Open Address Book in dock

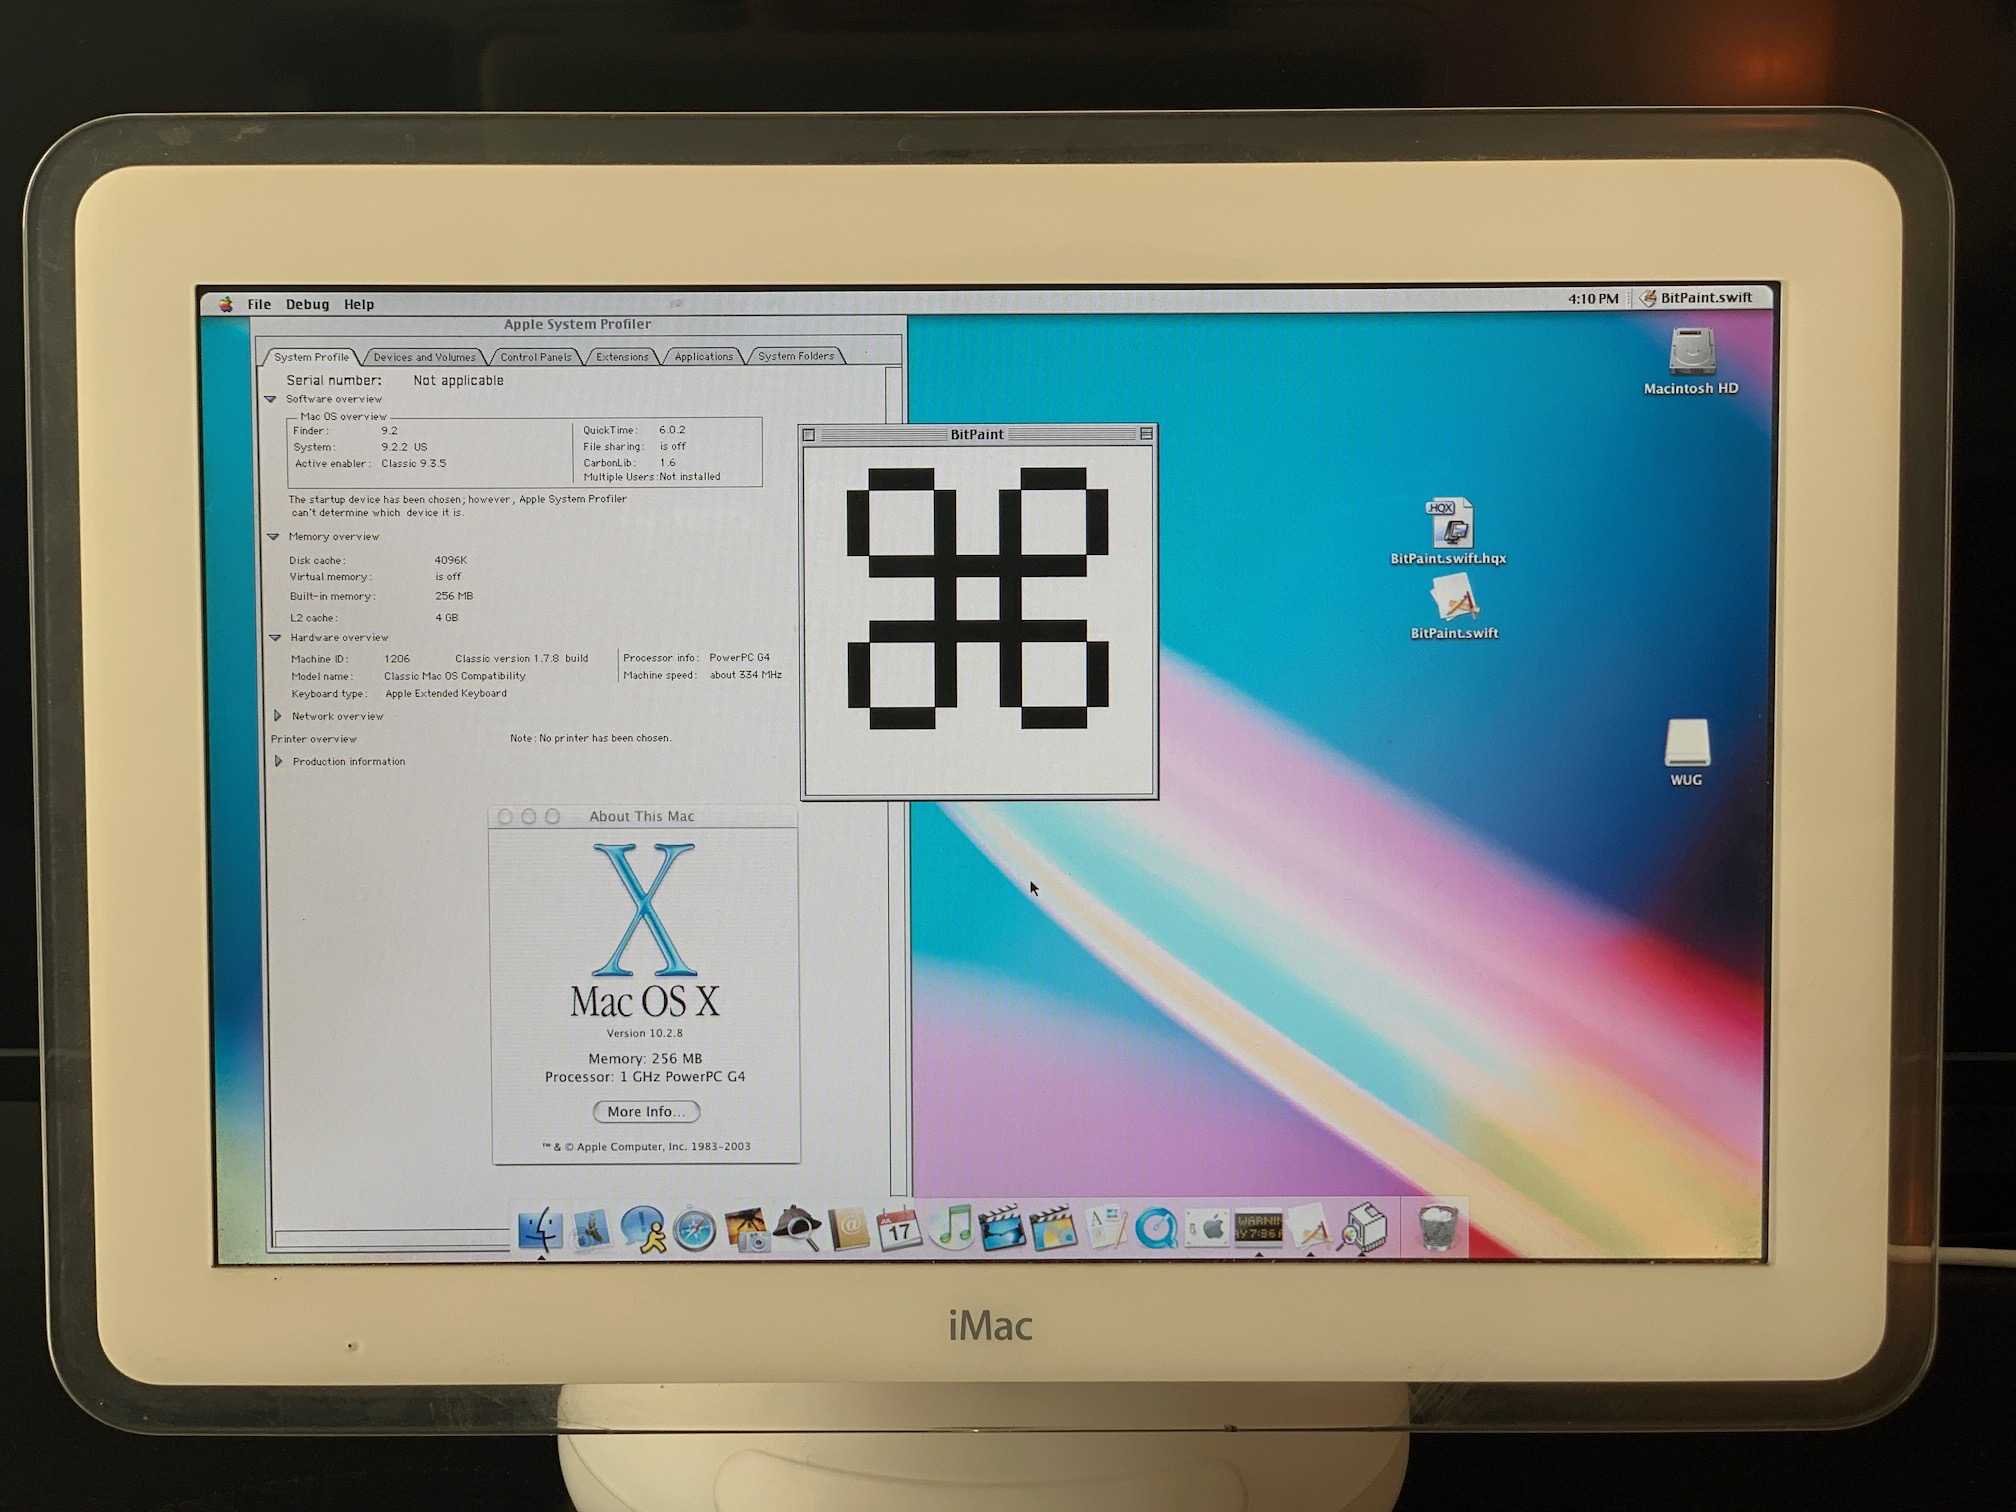849,1228
